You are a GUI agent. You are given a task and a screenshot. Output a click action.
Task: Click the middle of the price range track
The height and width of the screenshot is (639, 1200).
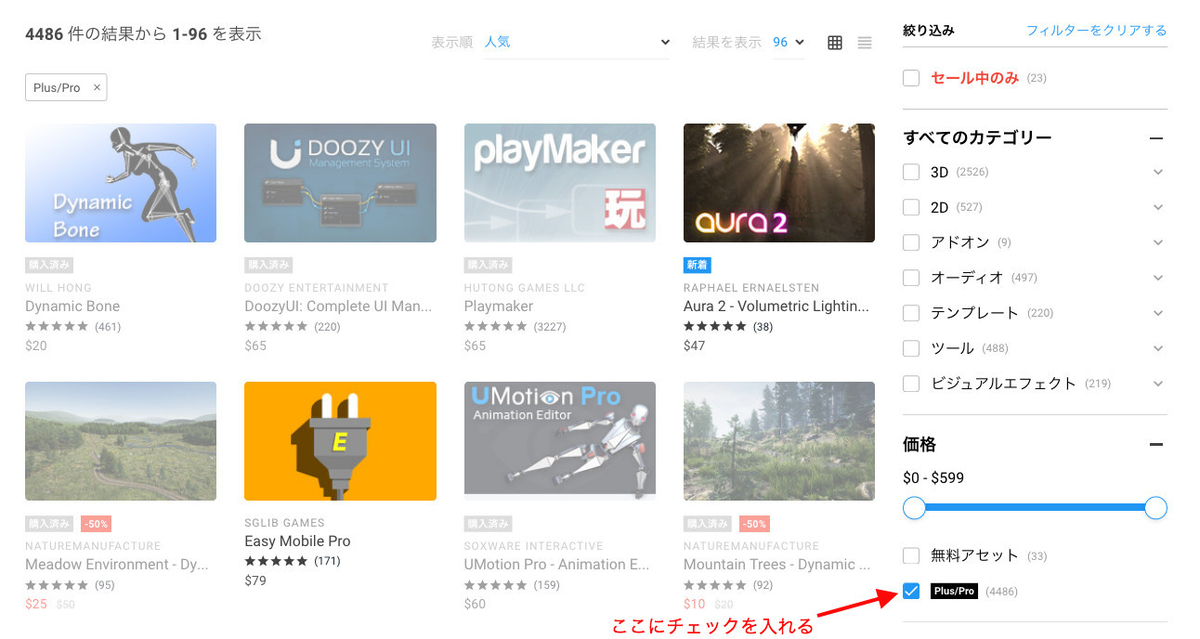(x=1035, y=508)
